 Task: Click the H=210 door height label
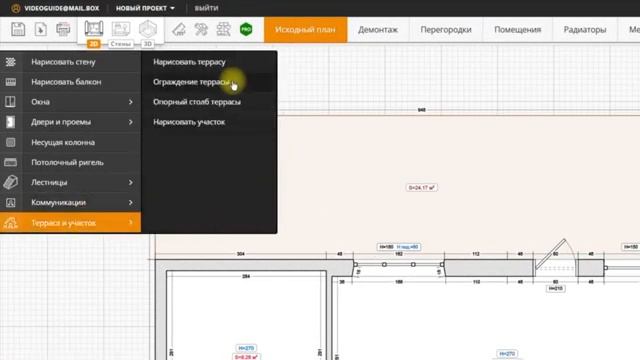coord(556,289)
